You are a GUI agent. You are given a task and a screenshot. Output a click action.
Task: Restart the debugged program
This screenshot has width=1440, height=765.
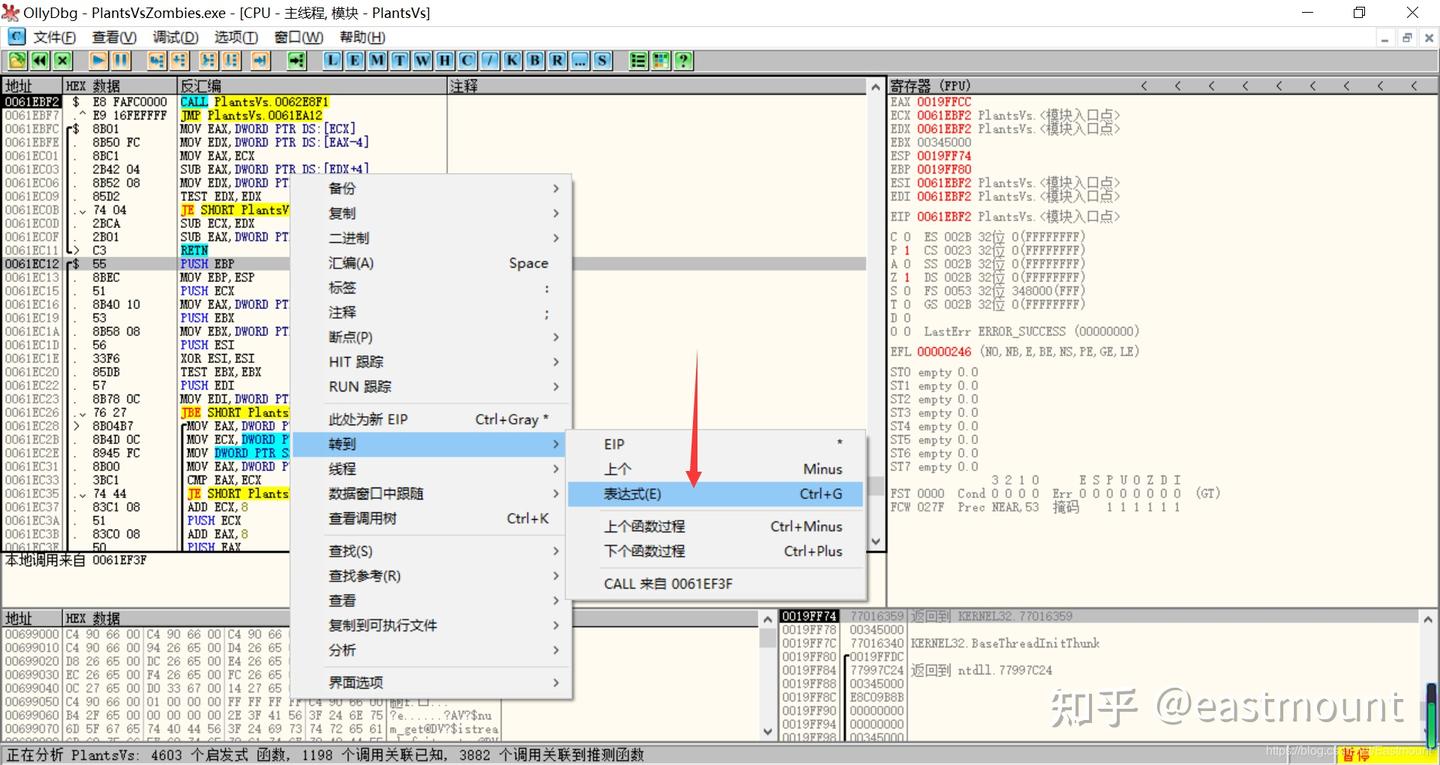click(40, 60)
